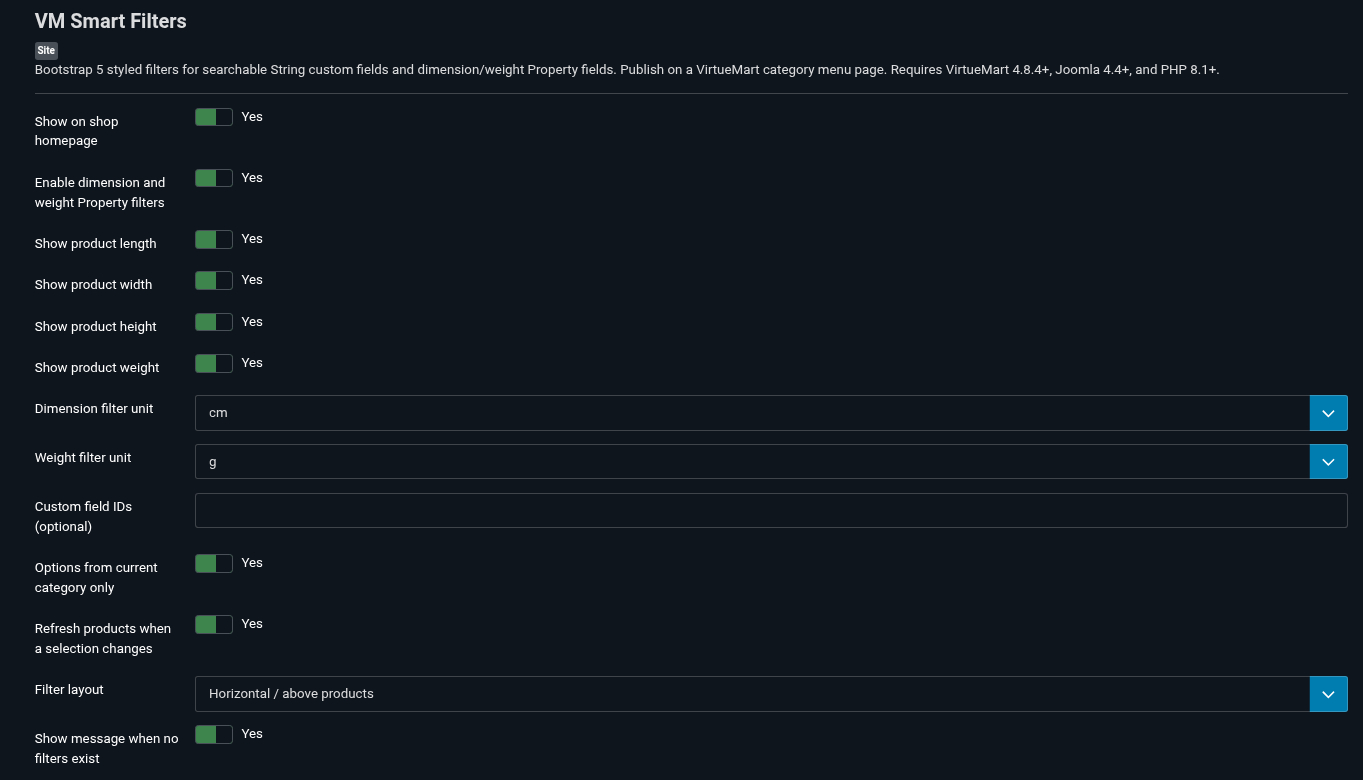Disable Refresh products when selection changes
Screen dimensions: 1363x780
(x=214, y=624)
